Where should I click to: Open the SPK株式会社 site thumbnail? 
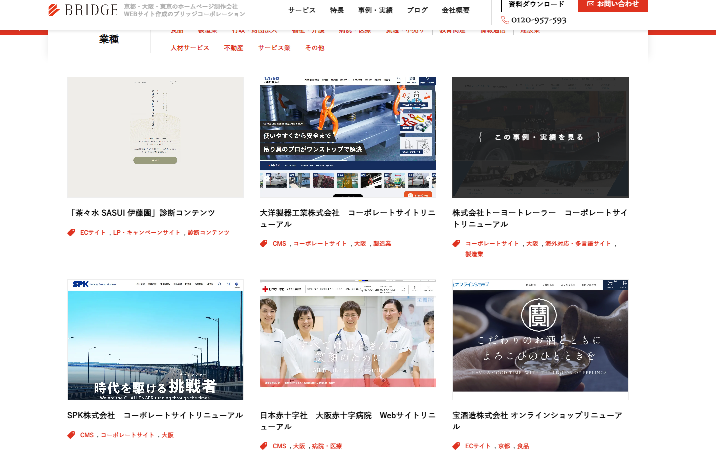pos(155,339)
